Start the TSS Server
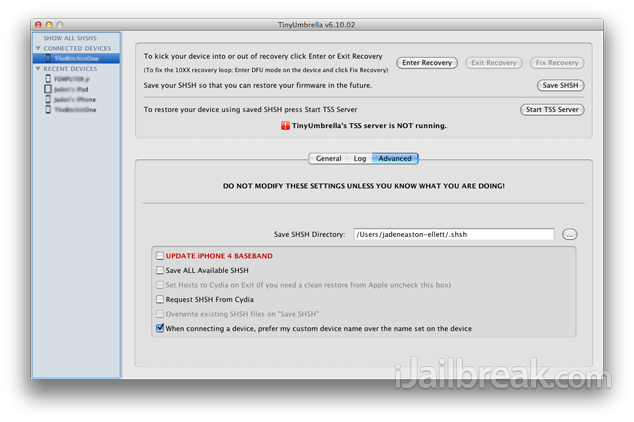Viewport: 634px width, 422px height. point(552,110)
